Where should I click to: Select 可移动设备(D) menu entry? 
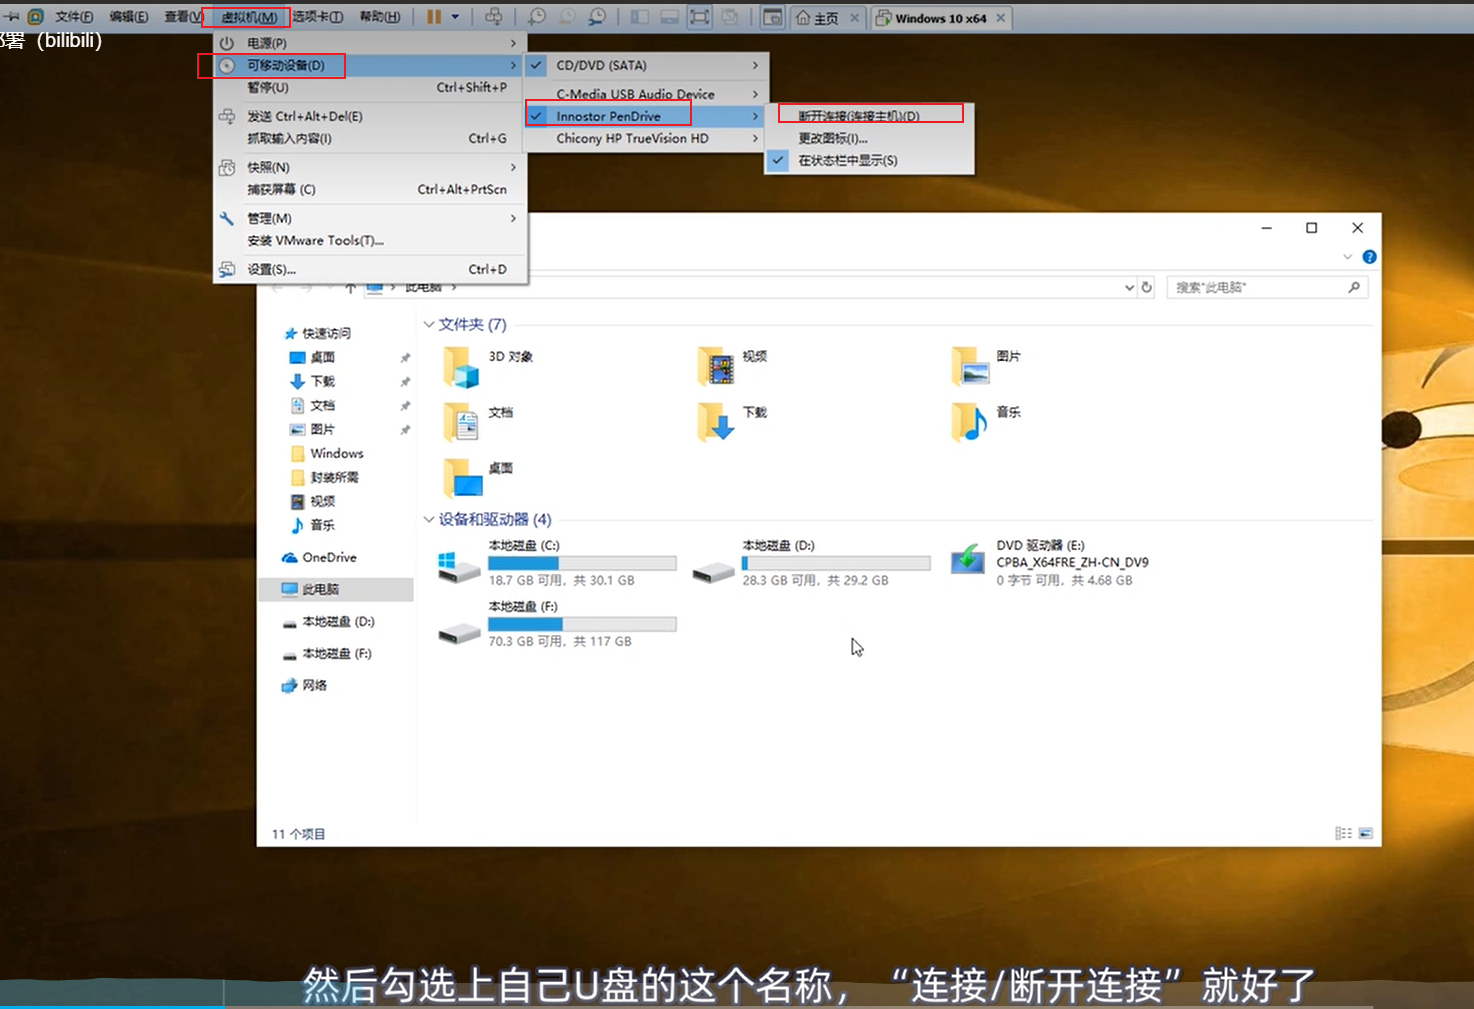pyautogui.click(x=370, y=65)
